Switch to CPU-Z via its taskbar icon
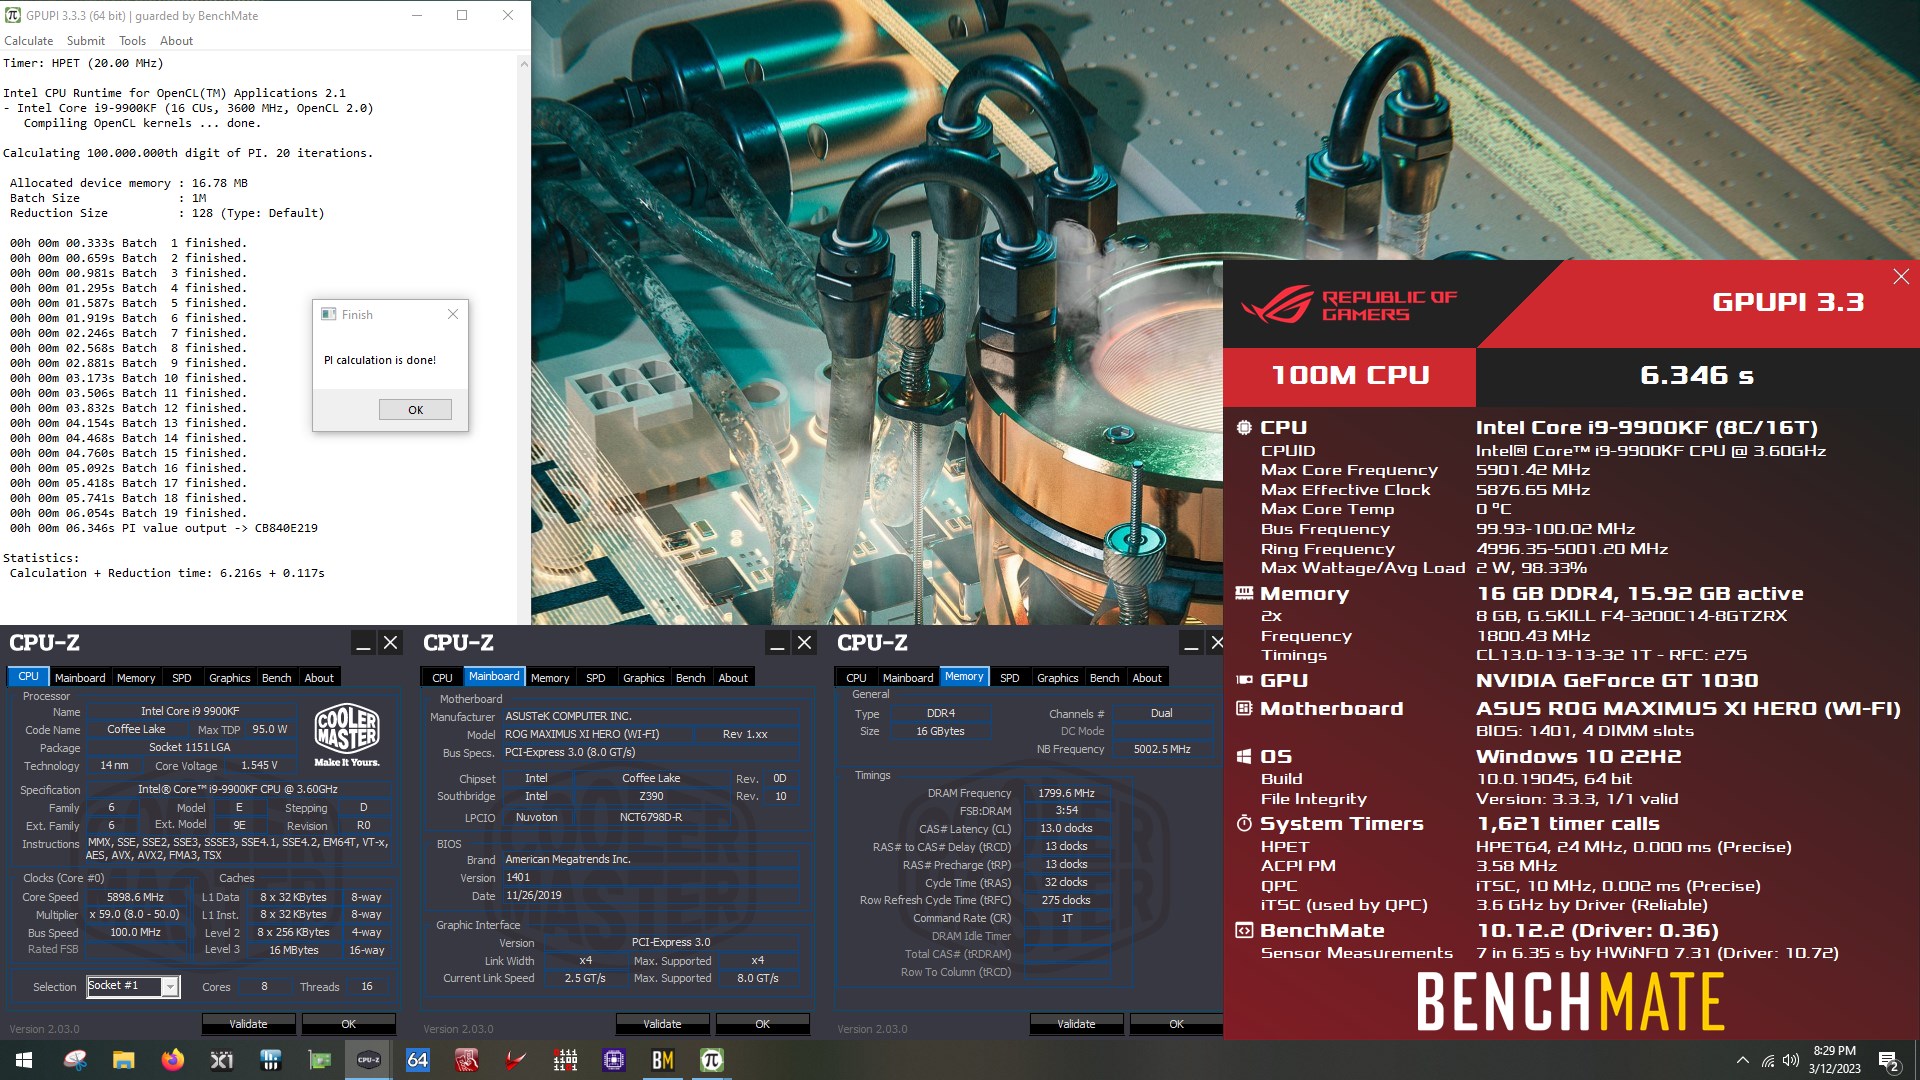The image size is (1920, 1080). [369, 1060]
